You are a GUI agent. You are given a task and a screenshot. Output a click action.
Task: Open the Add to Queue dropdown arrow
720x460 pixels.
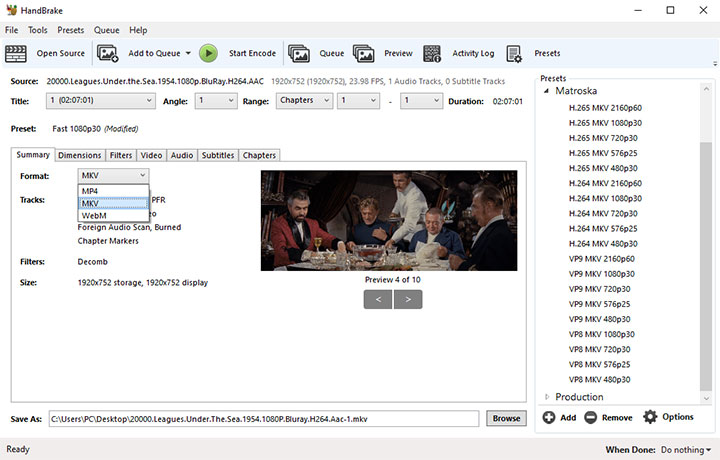(x=188, y=53)
